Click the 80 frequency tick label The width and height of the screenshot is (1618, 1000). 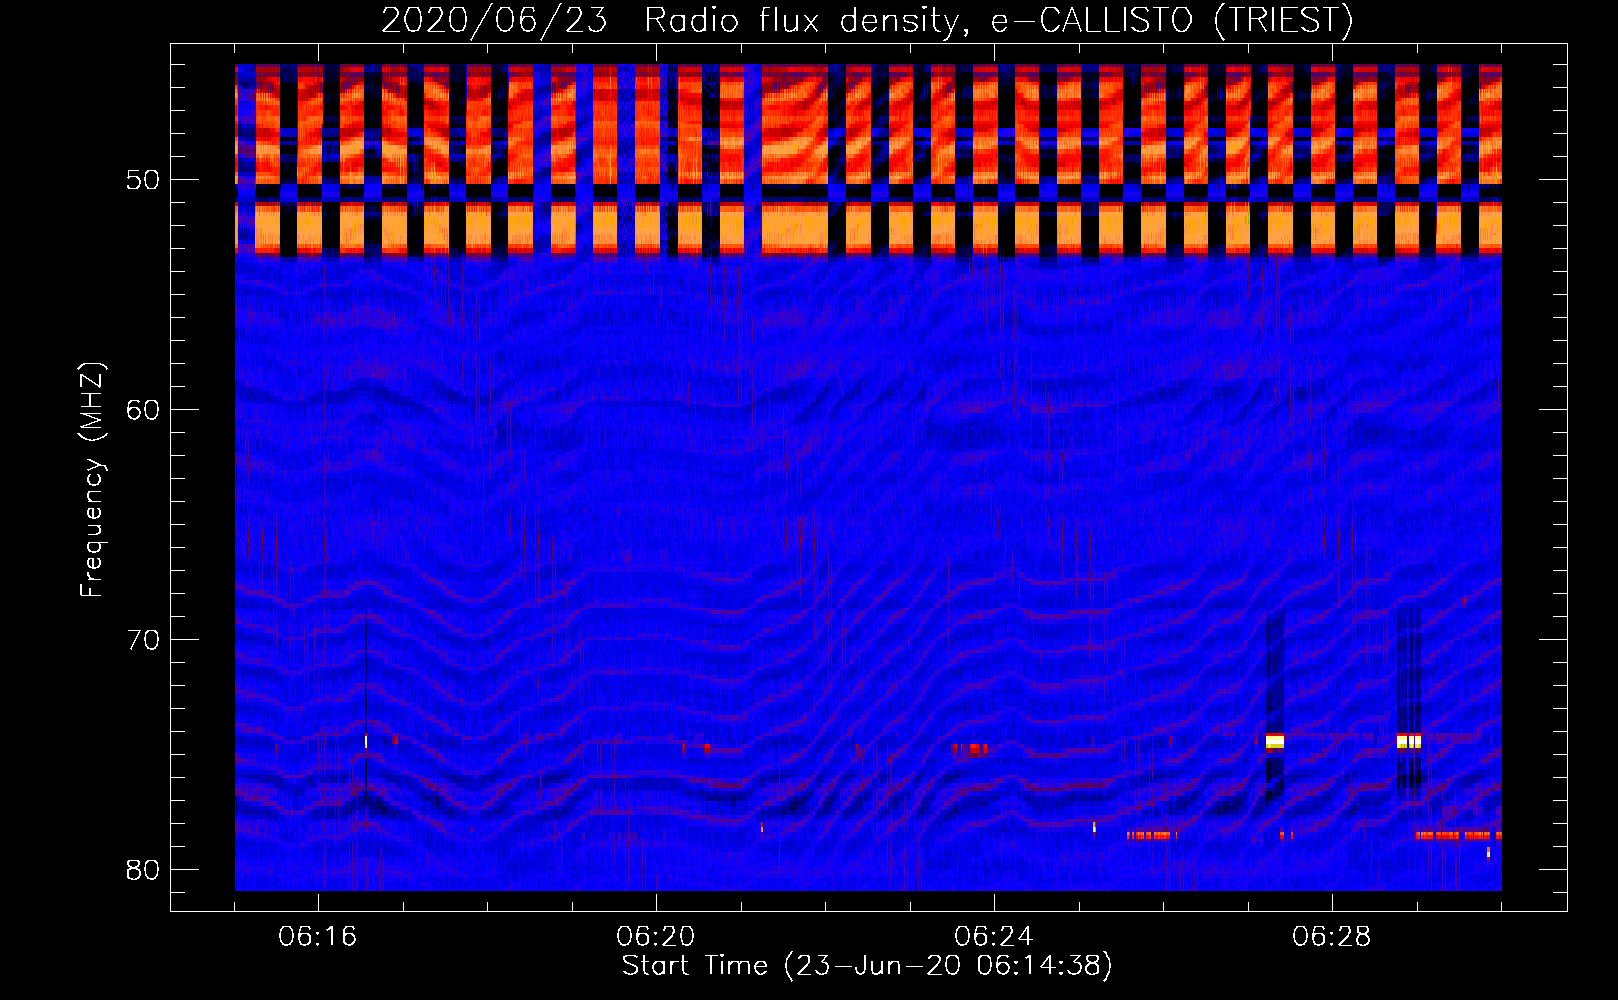click(144, 870)
